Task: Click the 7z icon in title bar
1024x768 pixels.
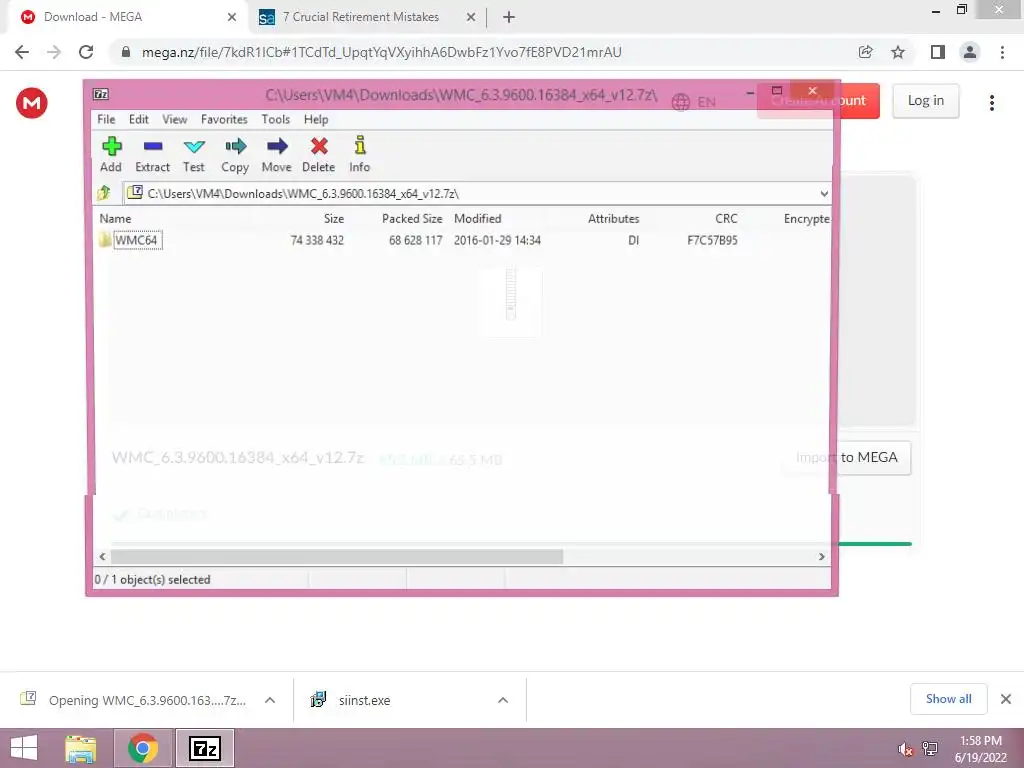Action: click(101, 95)
